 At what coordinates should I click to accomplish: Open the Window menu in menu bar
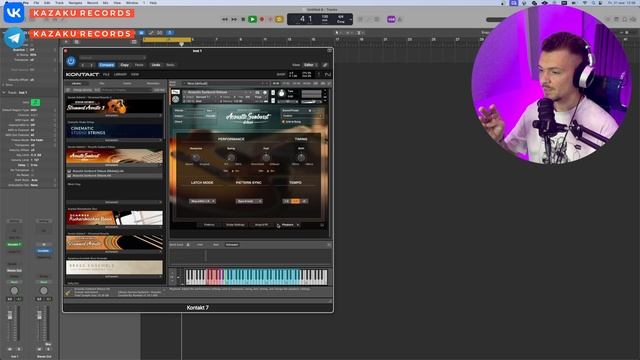[132, 2]
